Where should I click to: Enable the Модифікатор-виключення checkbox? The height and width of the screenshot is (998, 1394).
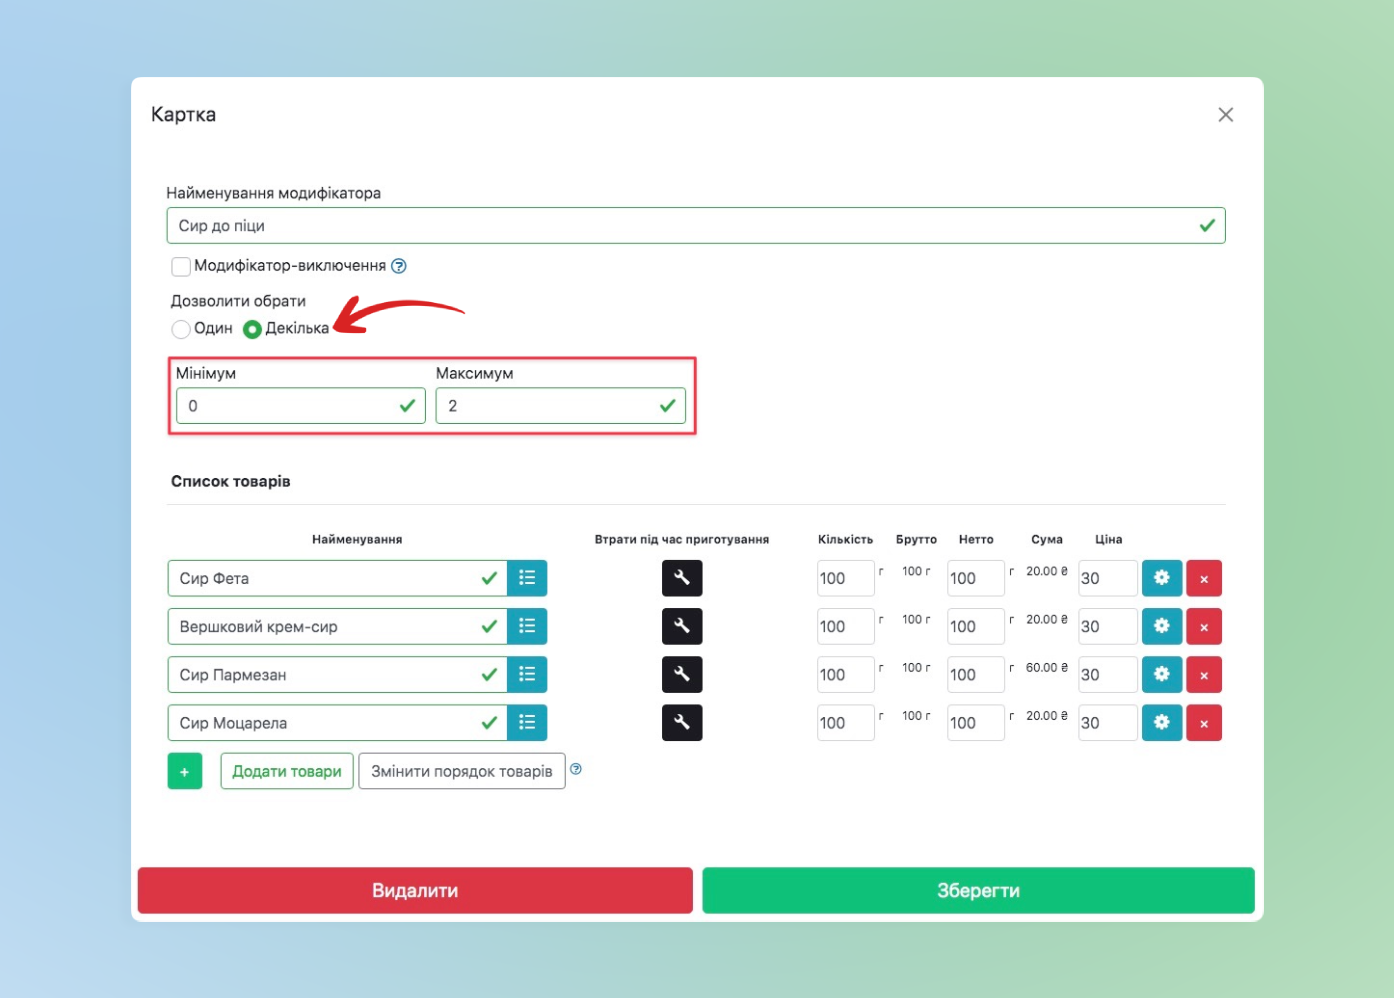(181, 266)
